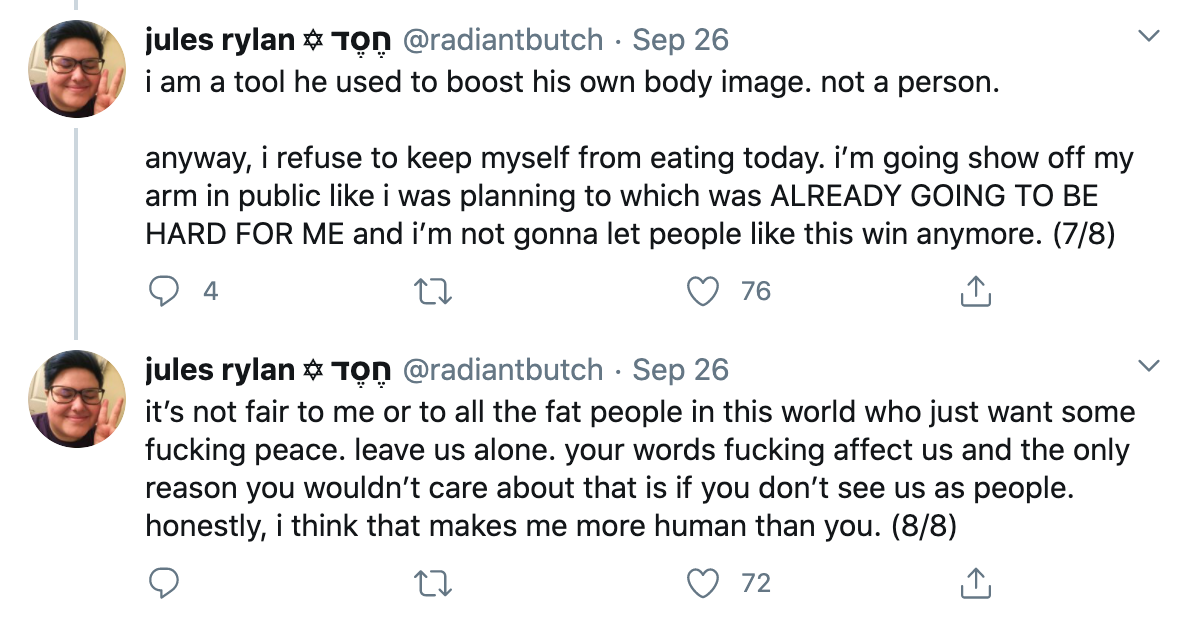Open the 8/8 tweet's author avatar

[77, 399]
